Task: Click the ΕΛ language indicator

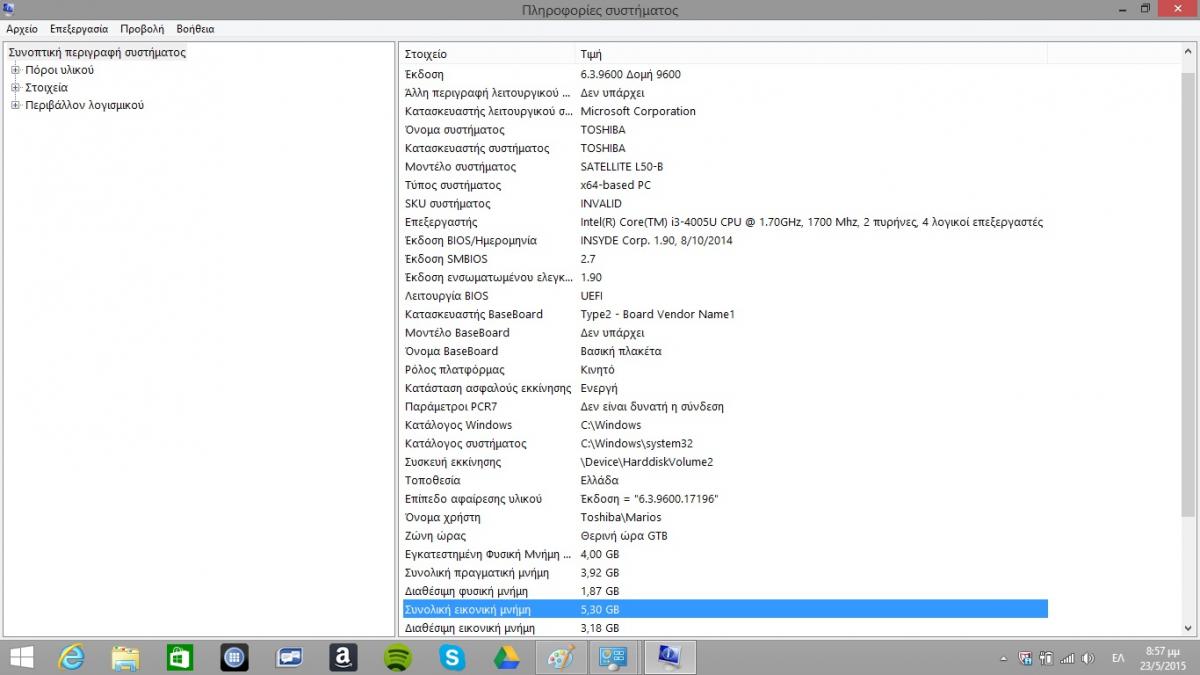Action: click(1119, 658)
